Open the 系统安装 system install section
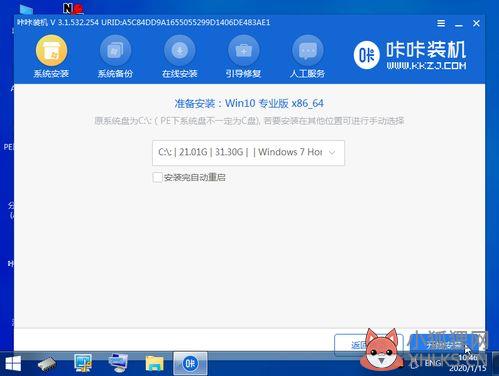The width and height of the screenshot is (499, 376). 51,57
